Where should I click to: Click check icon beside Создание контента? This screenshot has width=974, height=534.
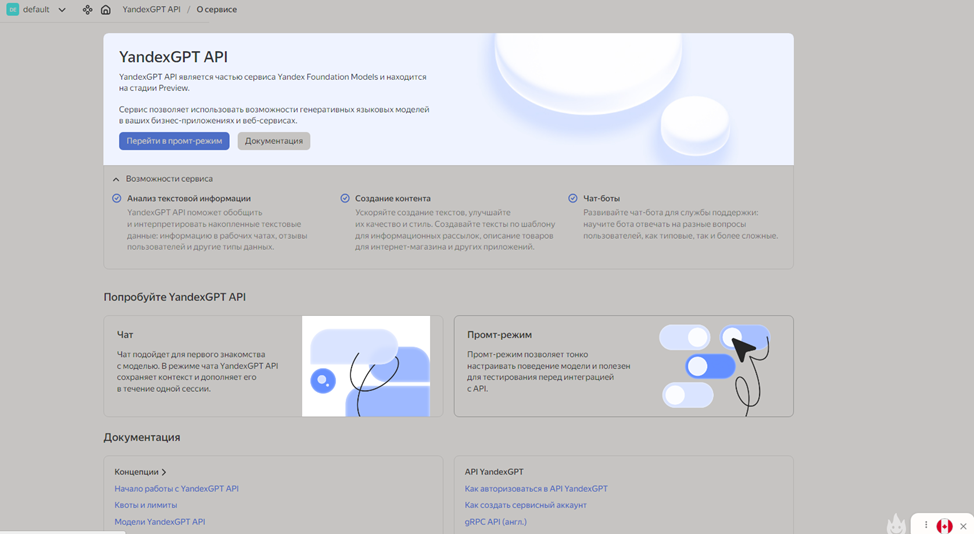pyautogui.click(x=345, y=199)
